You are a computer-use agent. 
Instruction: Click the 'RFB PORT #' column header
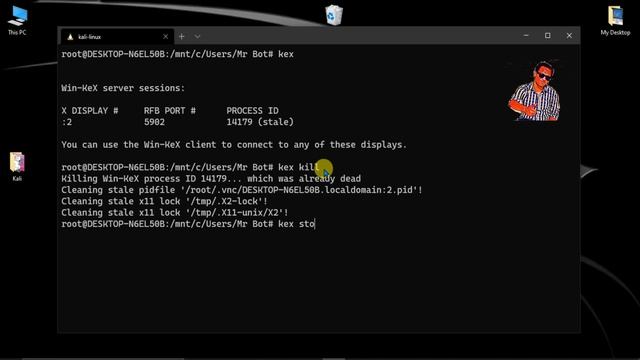coord(169,111)
